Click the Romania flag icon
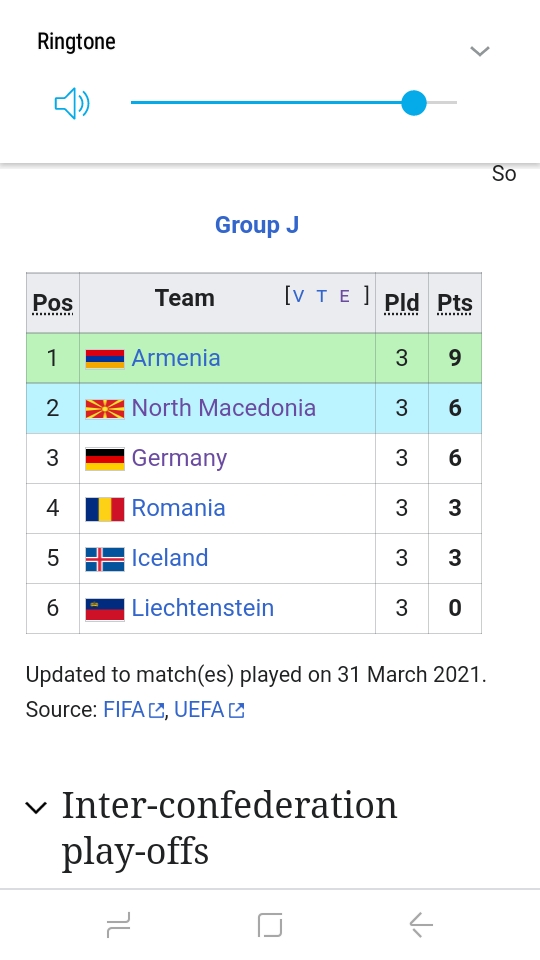Image resolution: width=540 pixels, height=960 pixels. 105,509
